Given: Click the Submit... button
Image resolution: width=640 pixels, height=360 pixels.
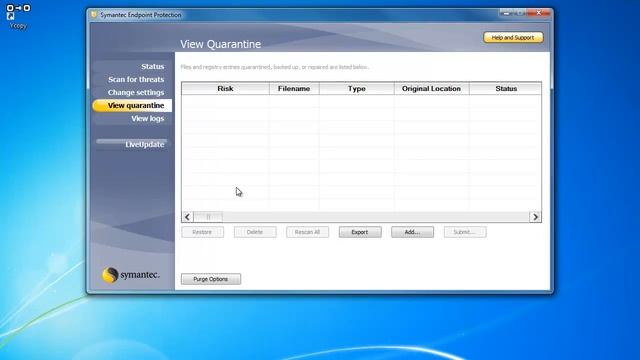Looking at the screenshot, I should pyautogui.click(x=465, y=232).
